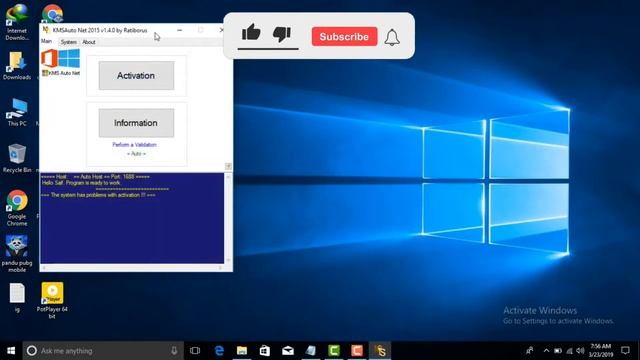Click the Office logo icon in KMSAuto
This screenshot has width=640, height=360.
[x=49, y=58]
